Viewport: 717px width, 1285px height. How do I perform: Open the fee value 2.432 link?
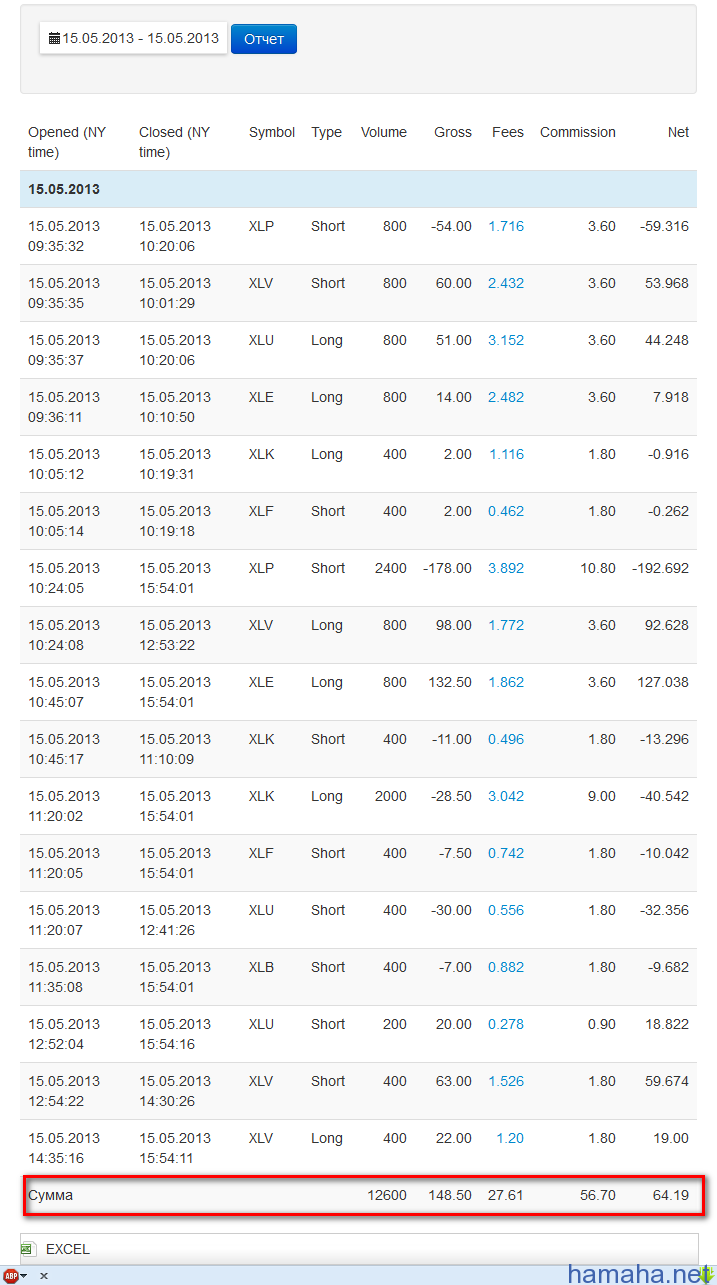506,283
